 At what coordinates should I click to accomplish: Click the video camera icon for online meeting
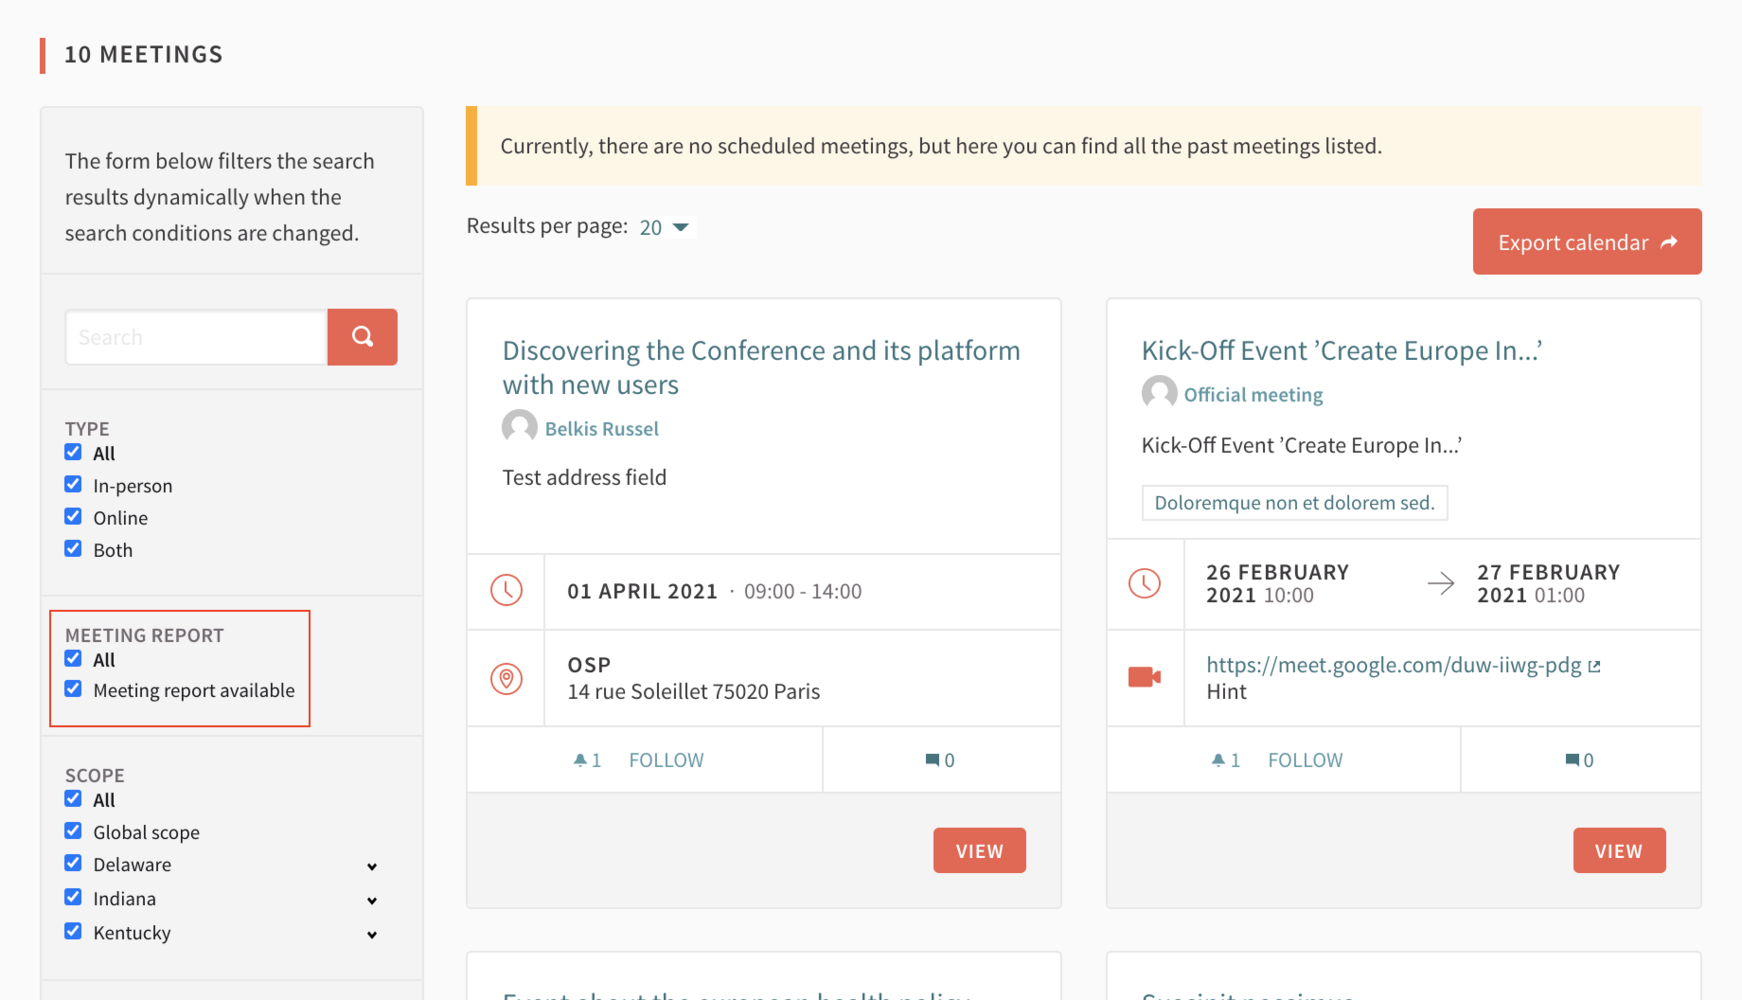pos(1144,677)
